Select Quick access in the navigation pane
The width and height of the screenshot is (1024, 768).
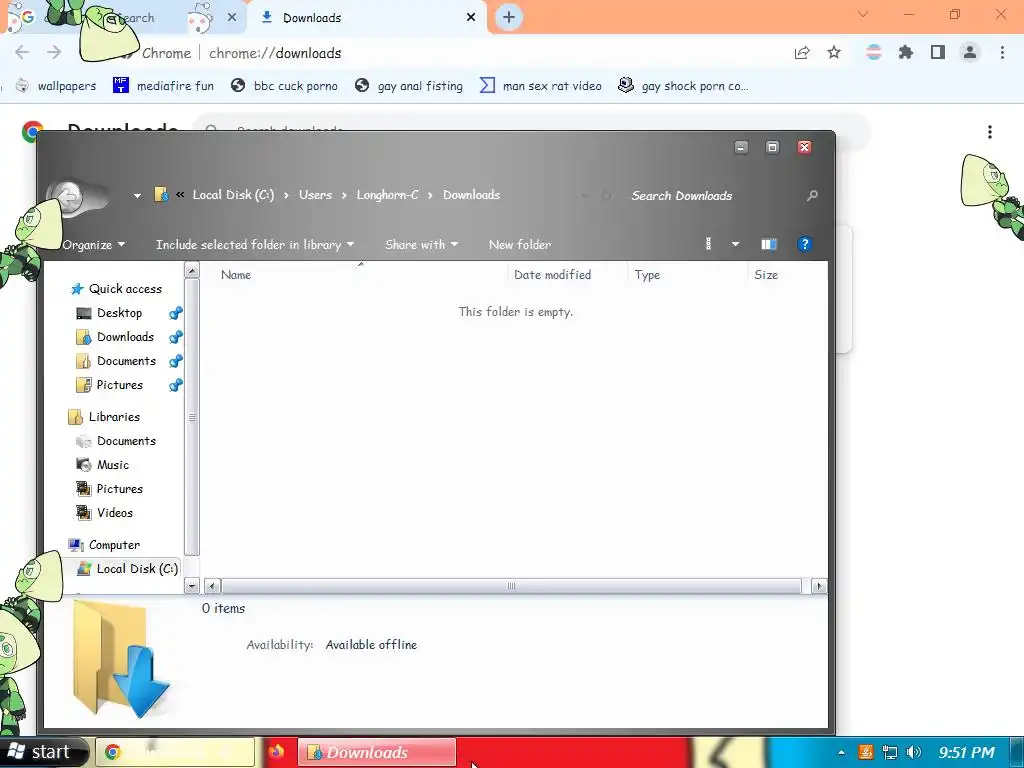pyautogui.click(x=116, y=289)
